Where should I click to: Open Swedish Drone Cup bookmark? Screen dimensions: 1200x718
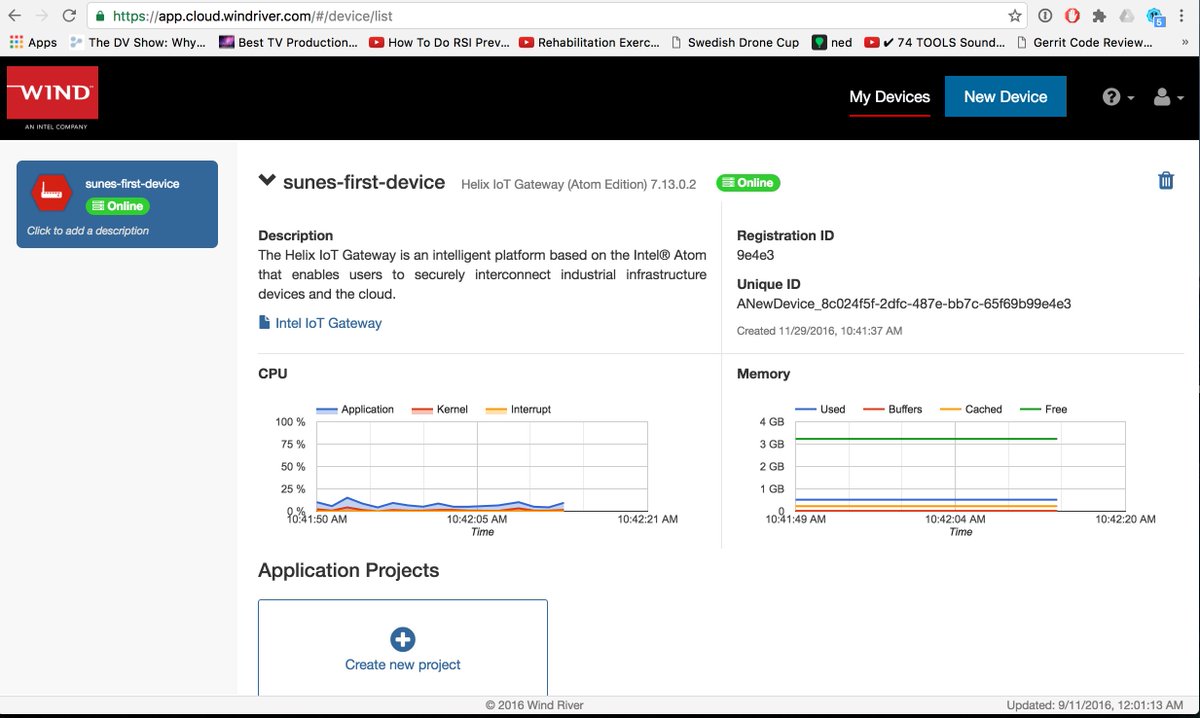(735, 42)
